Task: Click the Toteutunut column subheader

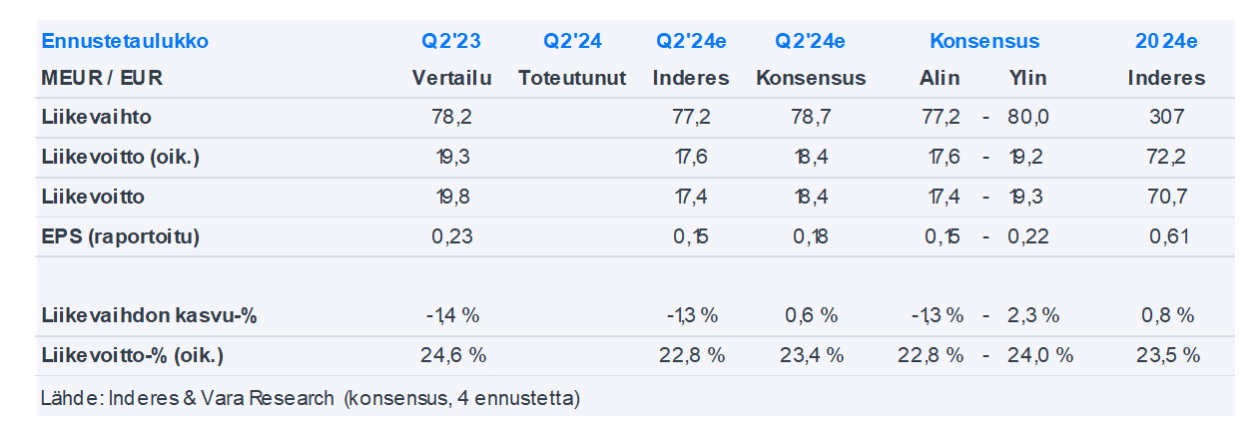Action: [x=572, y=78]
